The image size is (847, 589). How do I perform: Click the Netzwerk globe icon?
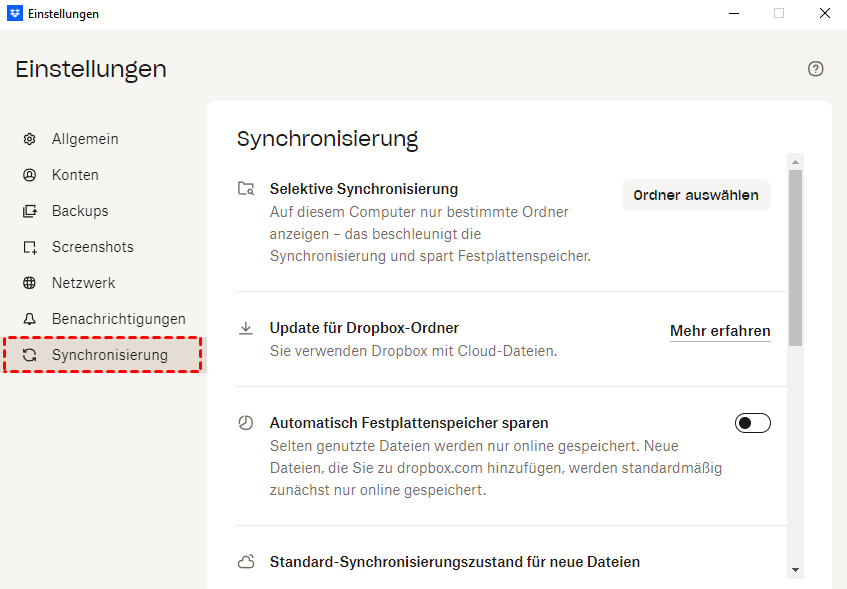click(x=30, y=283)
